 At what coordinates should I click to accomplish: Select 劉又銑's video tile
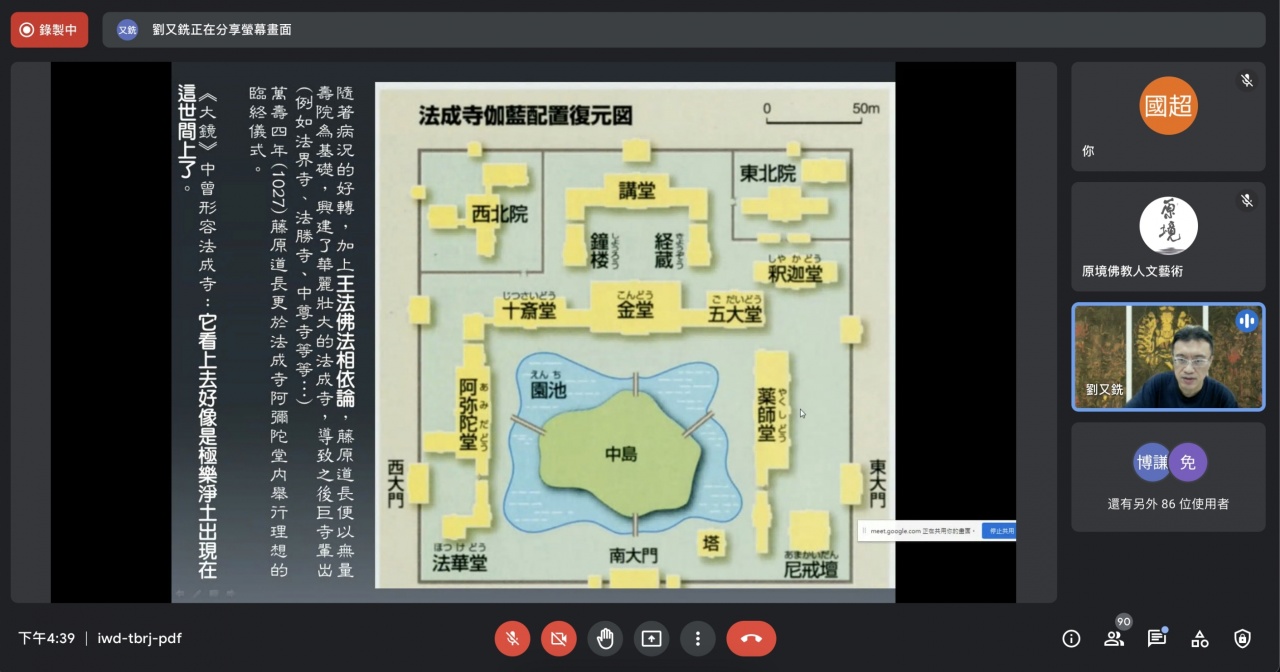pyautogui.click(x=1168, y=357)
